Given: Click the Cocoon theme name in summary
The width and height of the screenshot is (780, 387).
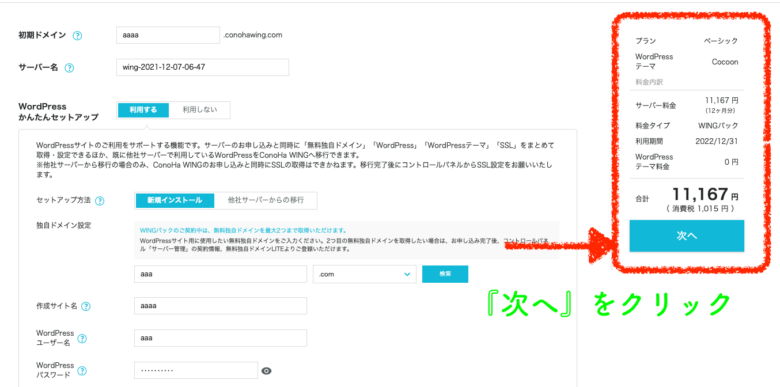Looking at the screenshot, I should (724, 62).
